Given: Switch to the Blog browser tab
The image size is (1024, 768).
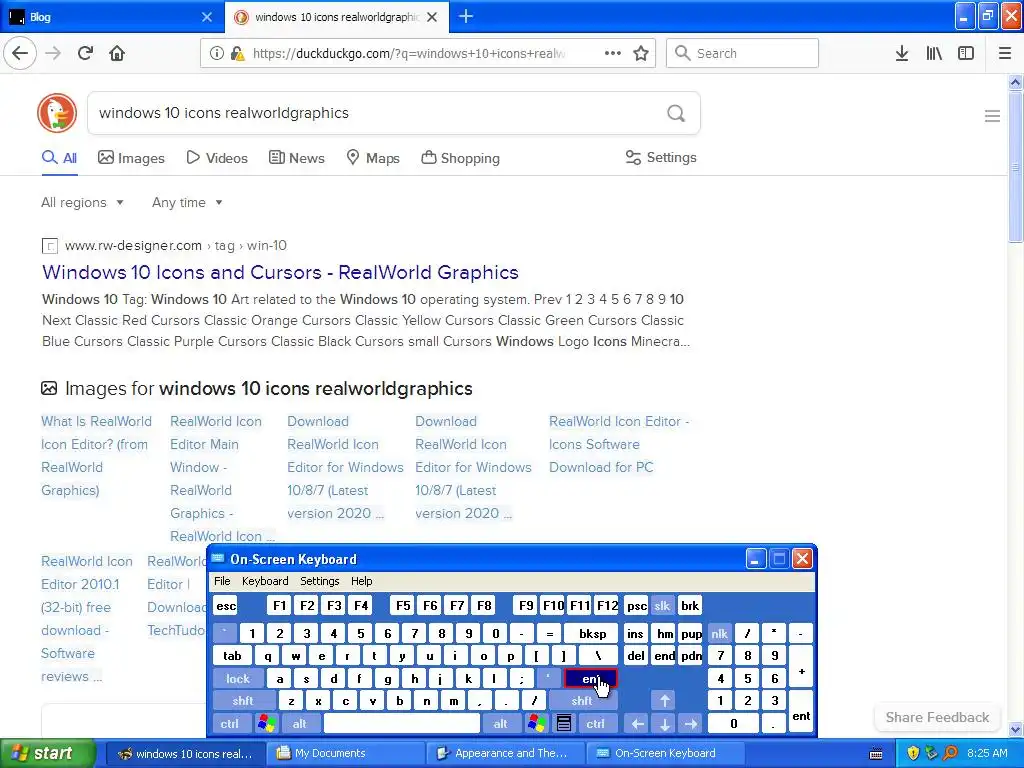Looking at the screenshot, I should (111, 16).
